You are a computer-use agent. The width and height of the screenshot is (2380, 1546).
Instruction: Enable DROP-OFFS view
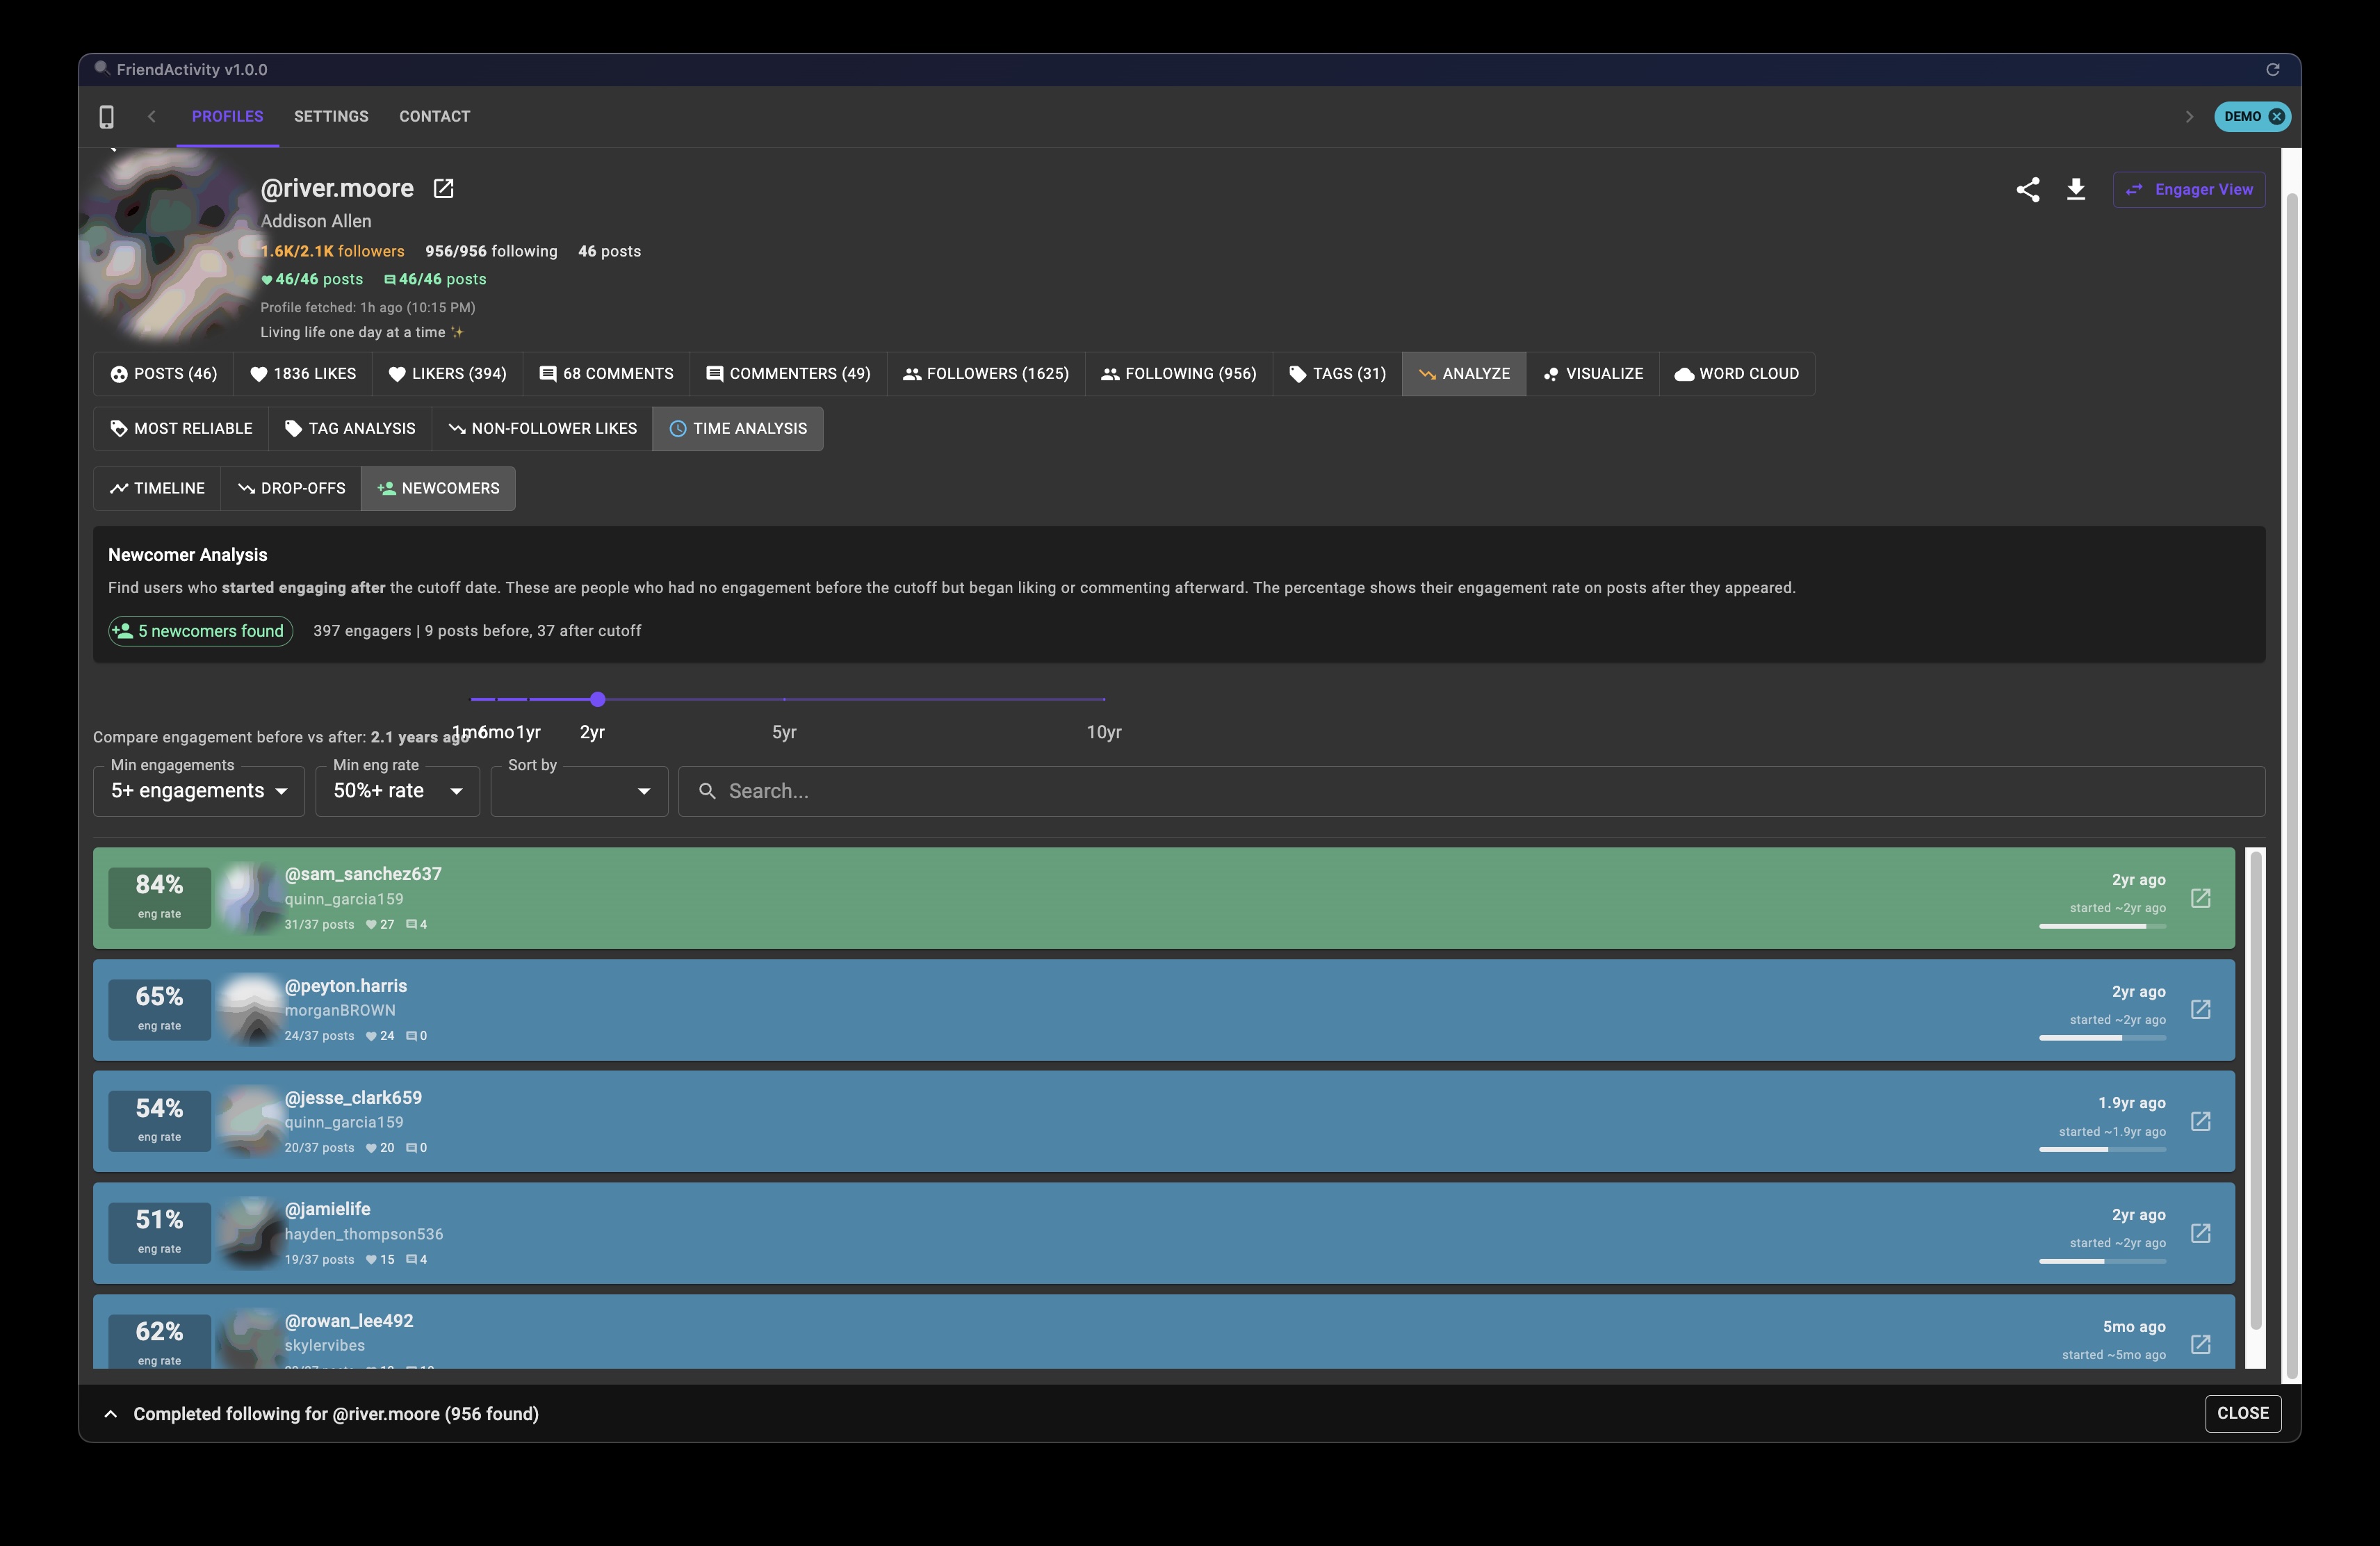(290, 488)
